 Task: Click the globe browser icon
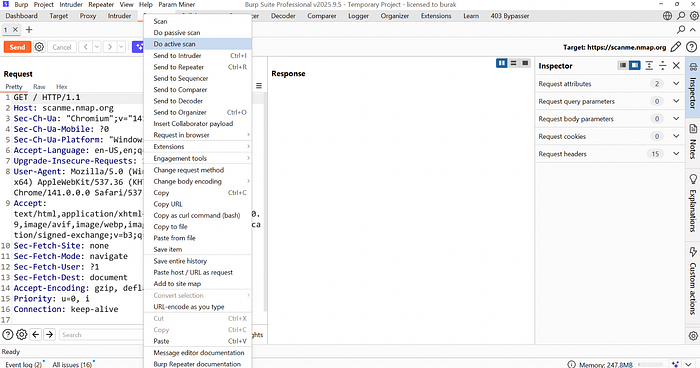[x=667, y=16]
